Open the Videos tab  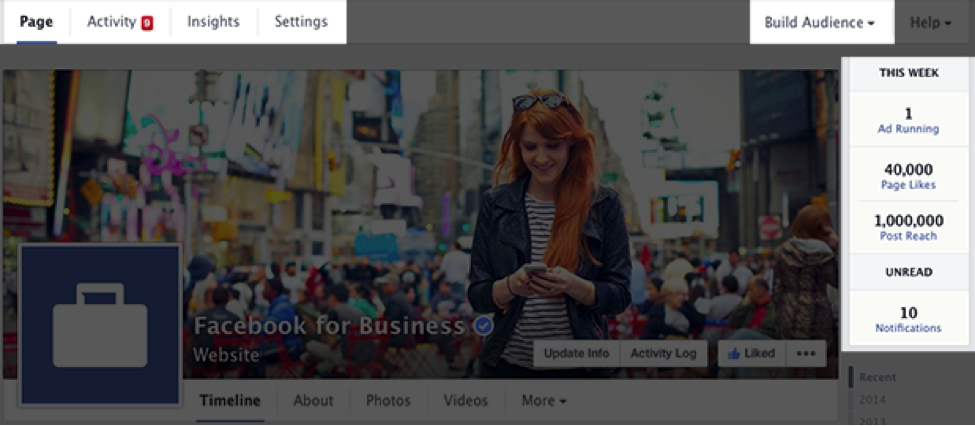466,401
